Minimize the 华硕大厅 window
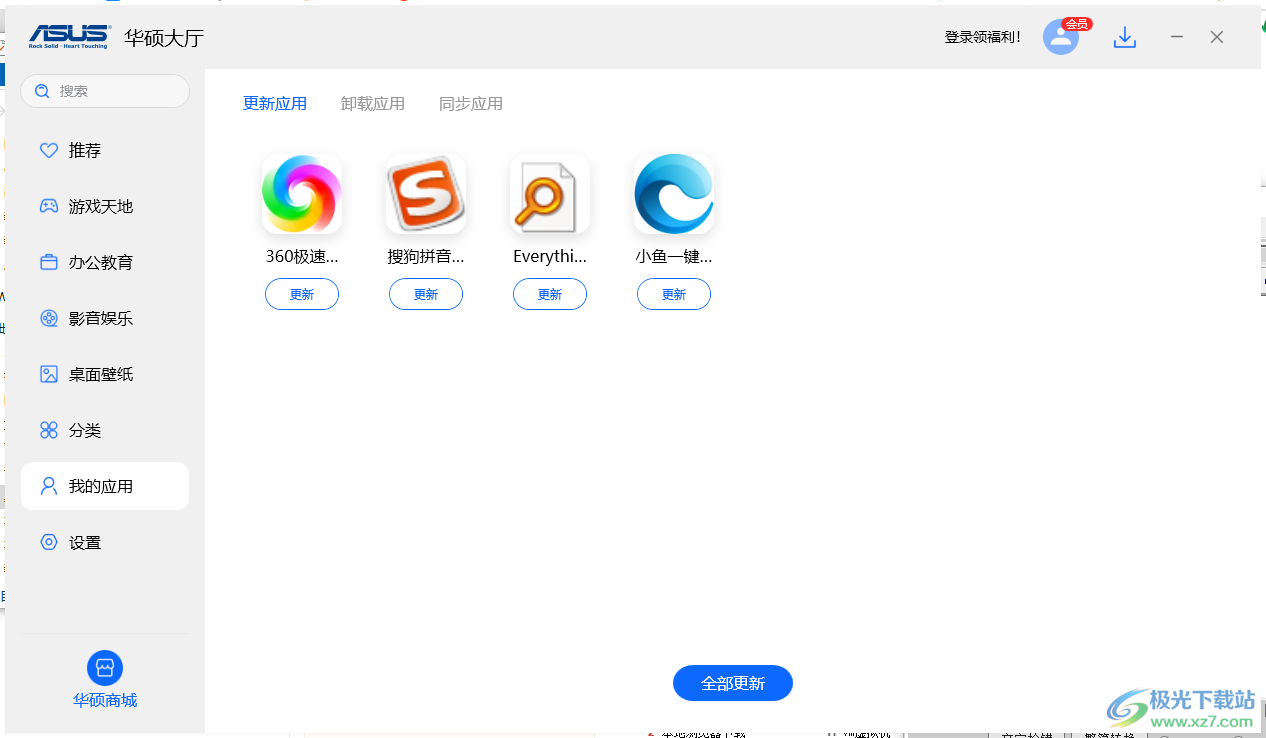 (x=1177, y=37)
